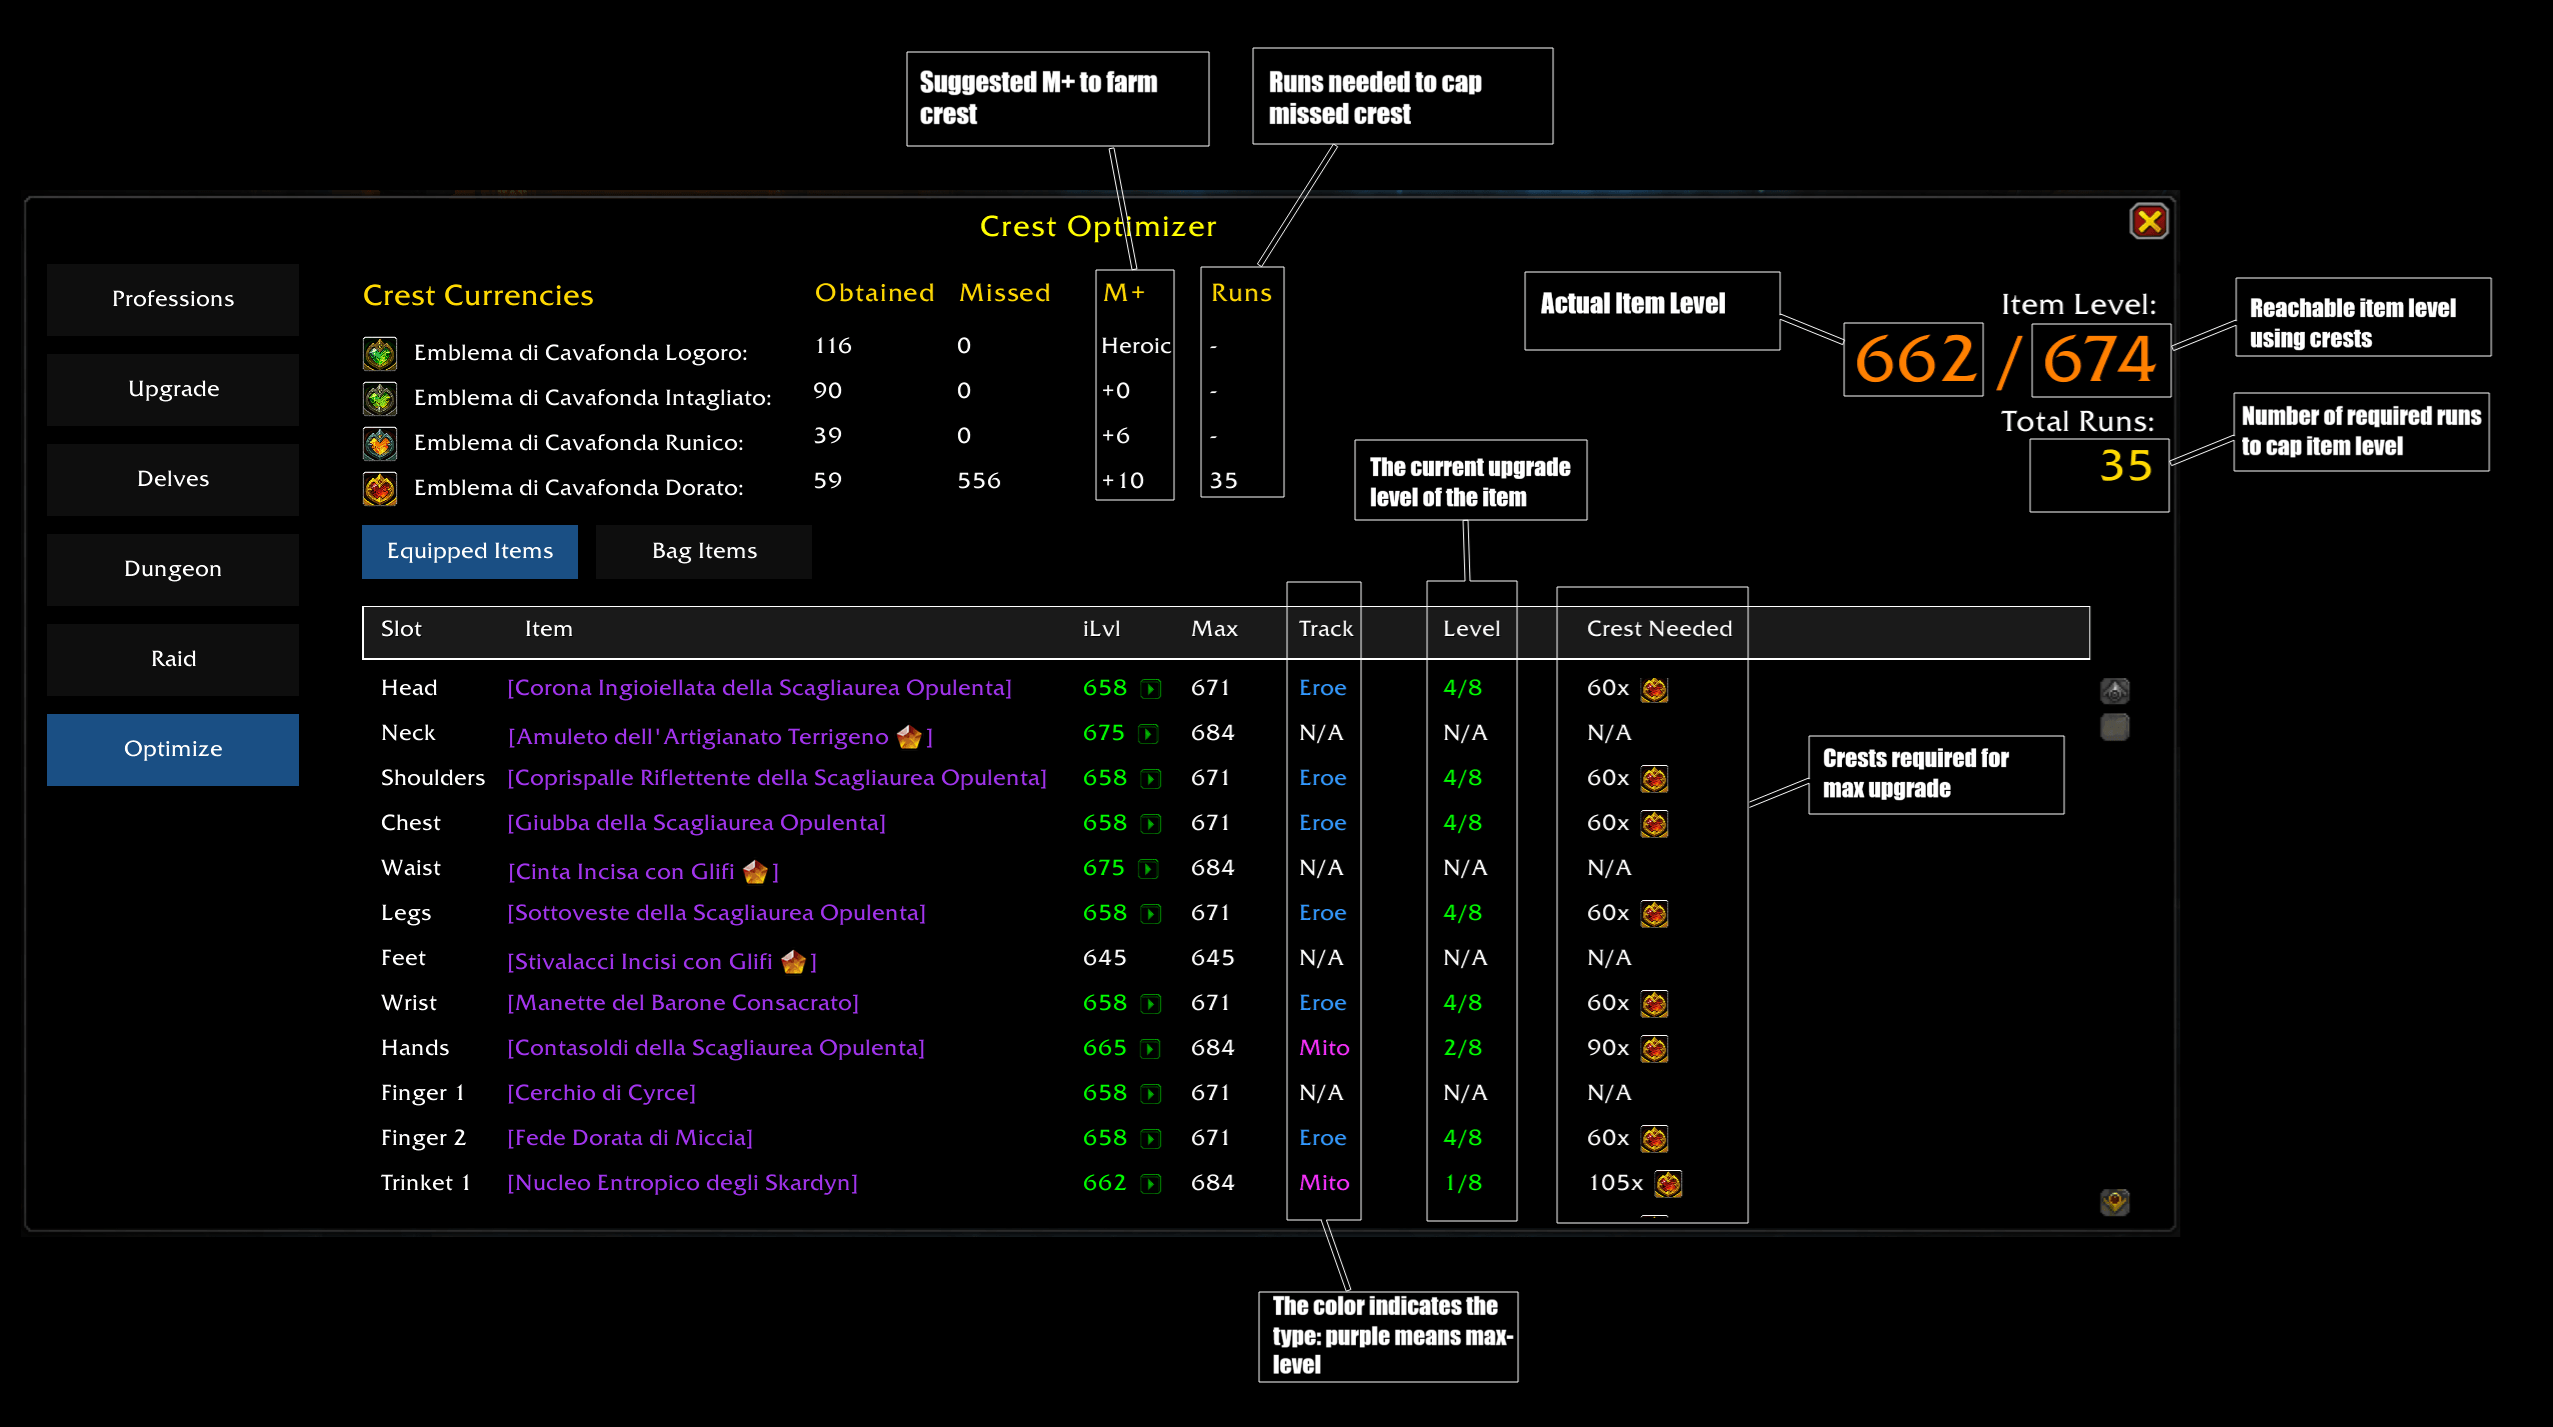Expand the green upgrade arrow for Head item
Screen dimensions: 2553x1427
pos(1152,689)
